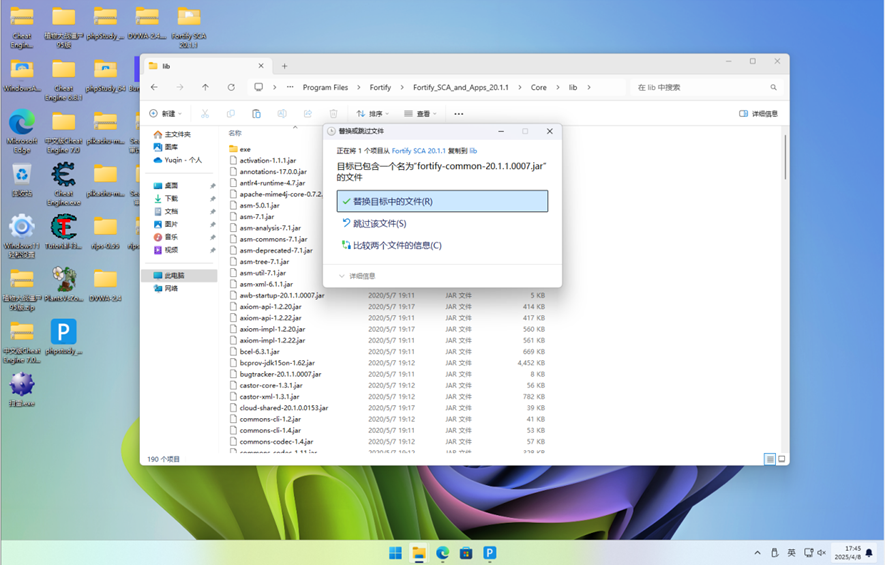The width and height of the screenshot is (885, 565).
Task: Choose Replace the file in the destination
Action: click(442, 201)
